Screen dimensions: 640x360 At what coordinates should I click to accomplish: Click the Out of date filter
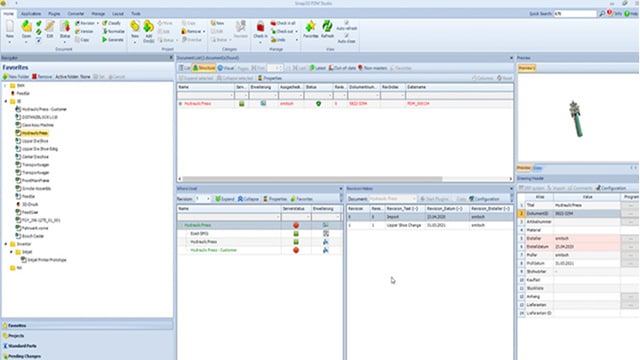click(x=342, y=68)
